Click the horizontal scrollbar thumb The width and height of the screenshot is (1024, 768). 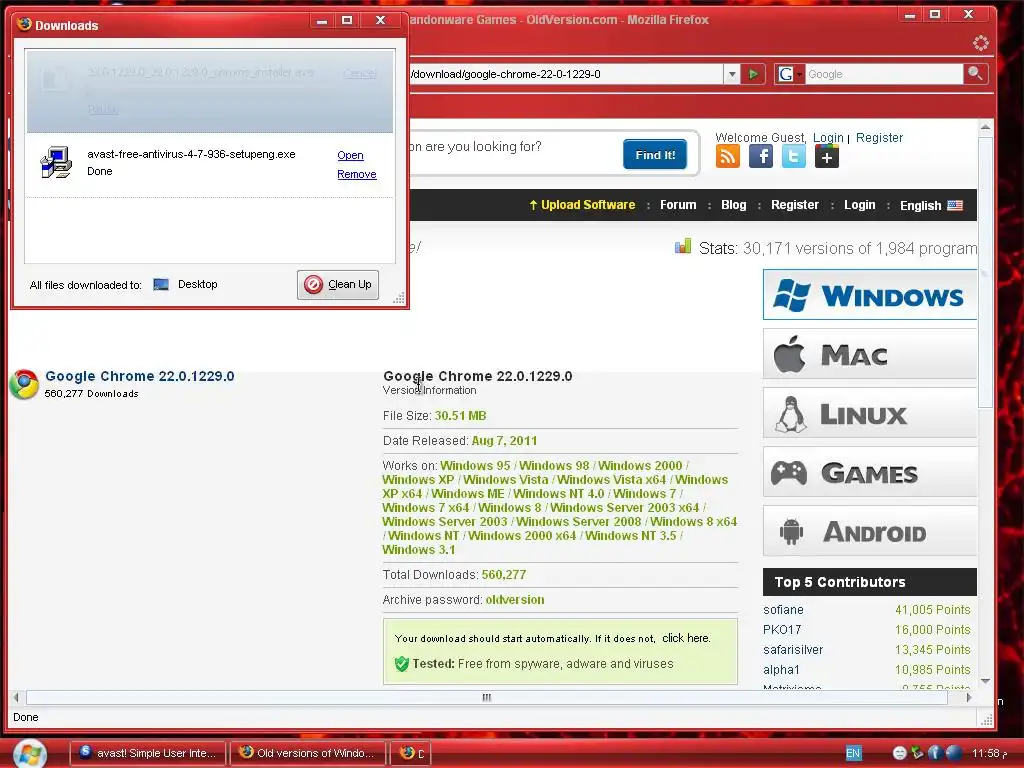tap(487, 697)
